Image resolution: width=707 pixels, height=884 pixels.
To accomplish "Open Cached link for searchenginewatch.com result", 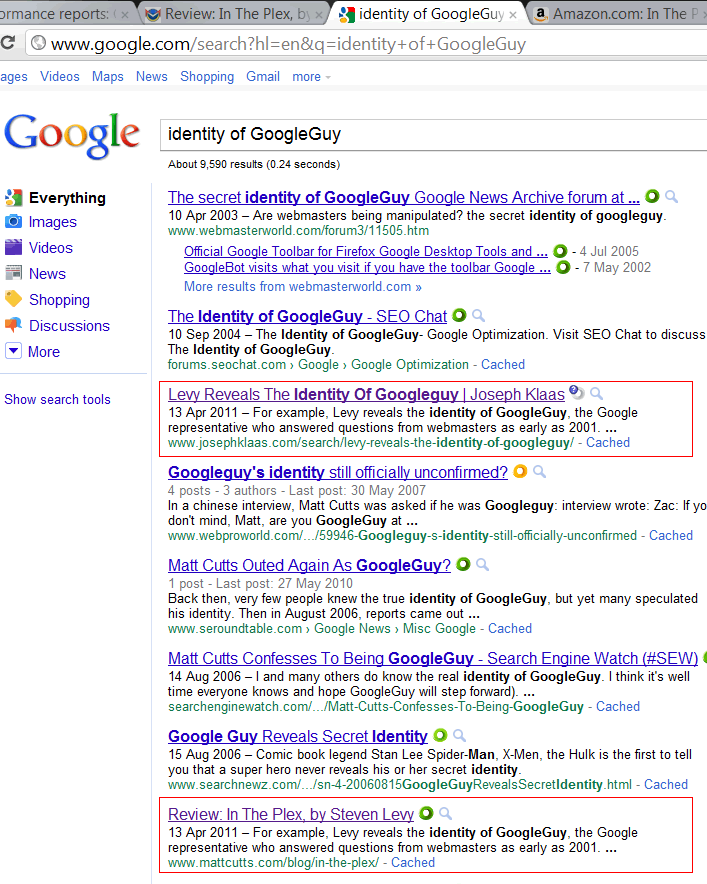I will (x=618, y=706).
